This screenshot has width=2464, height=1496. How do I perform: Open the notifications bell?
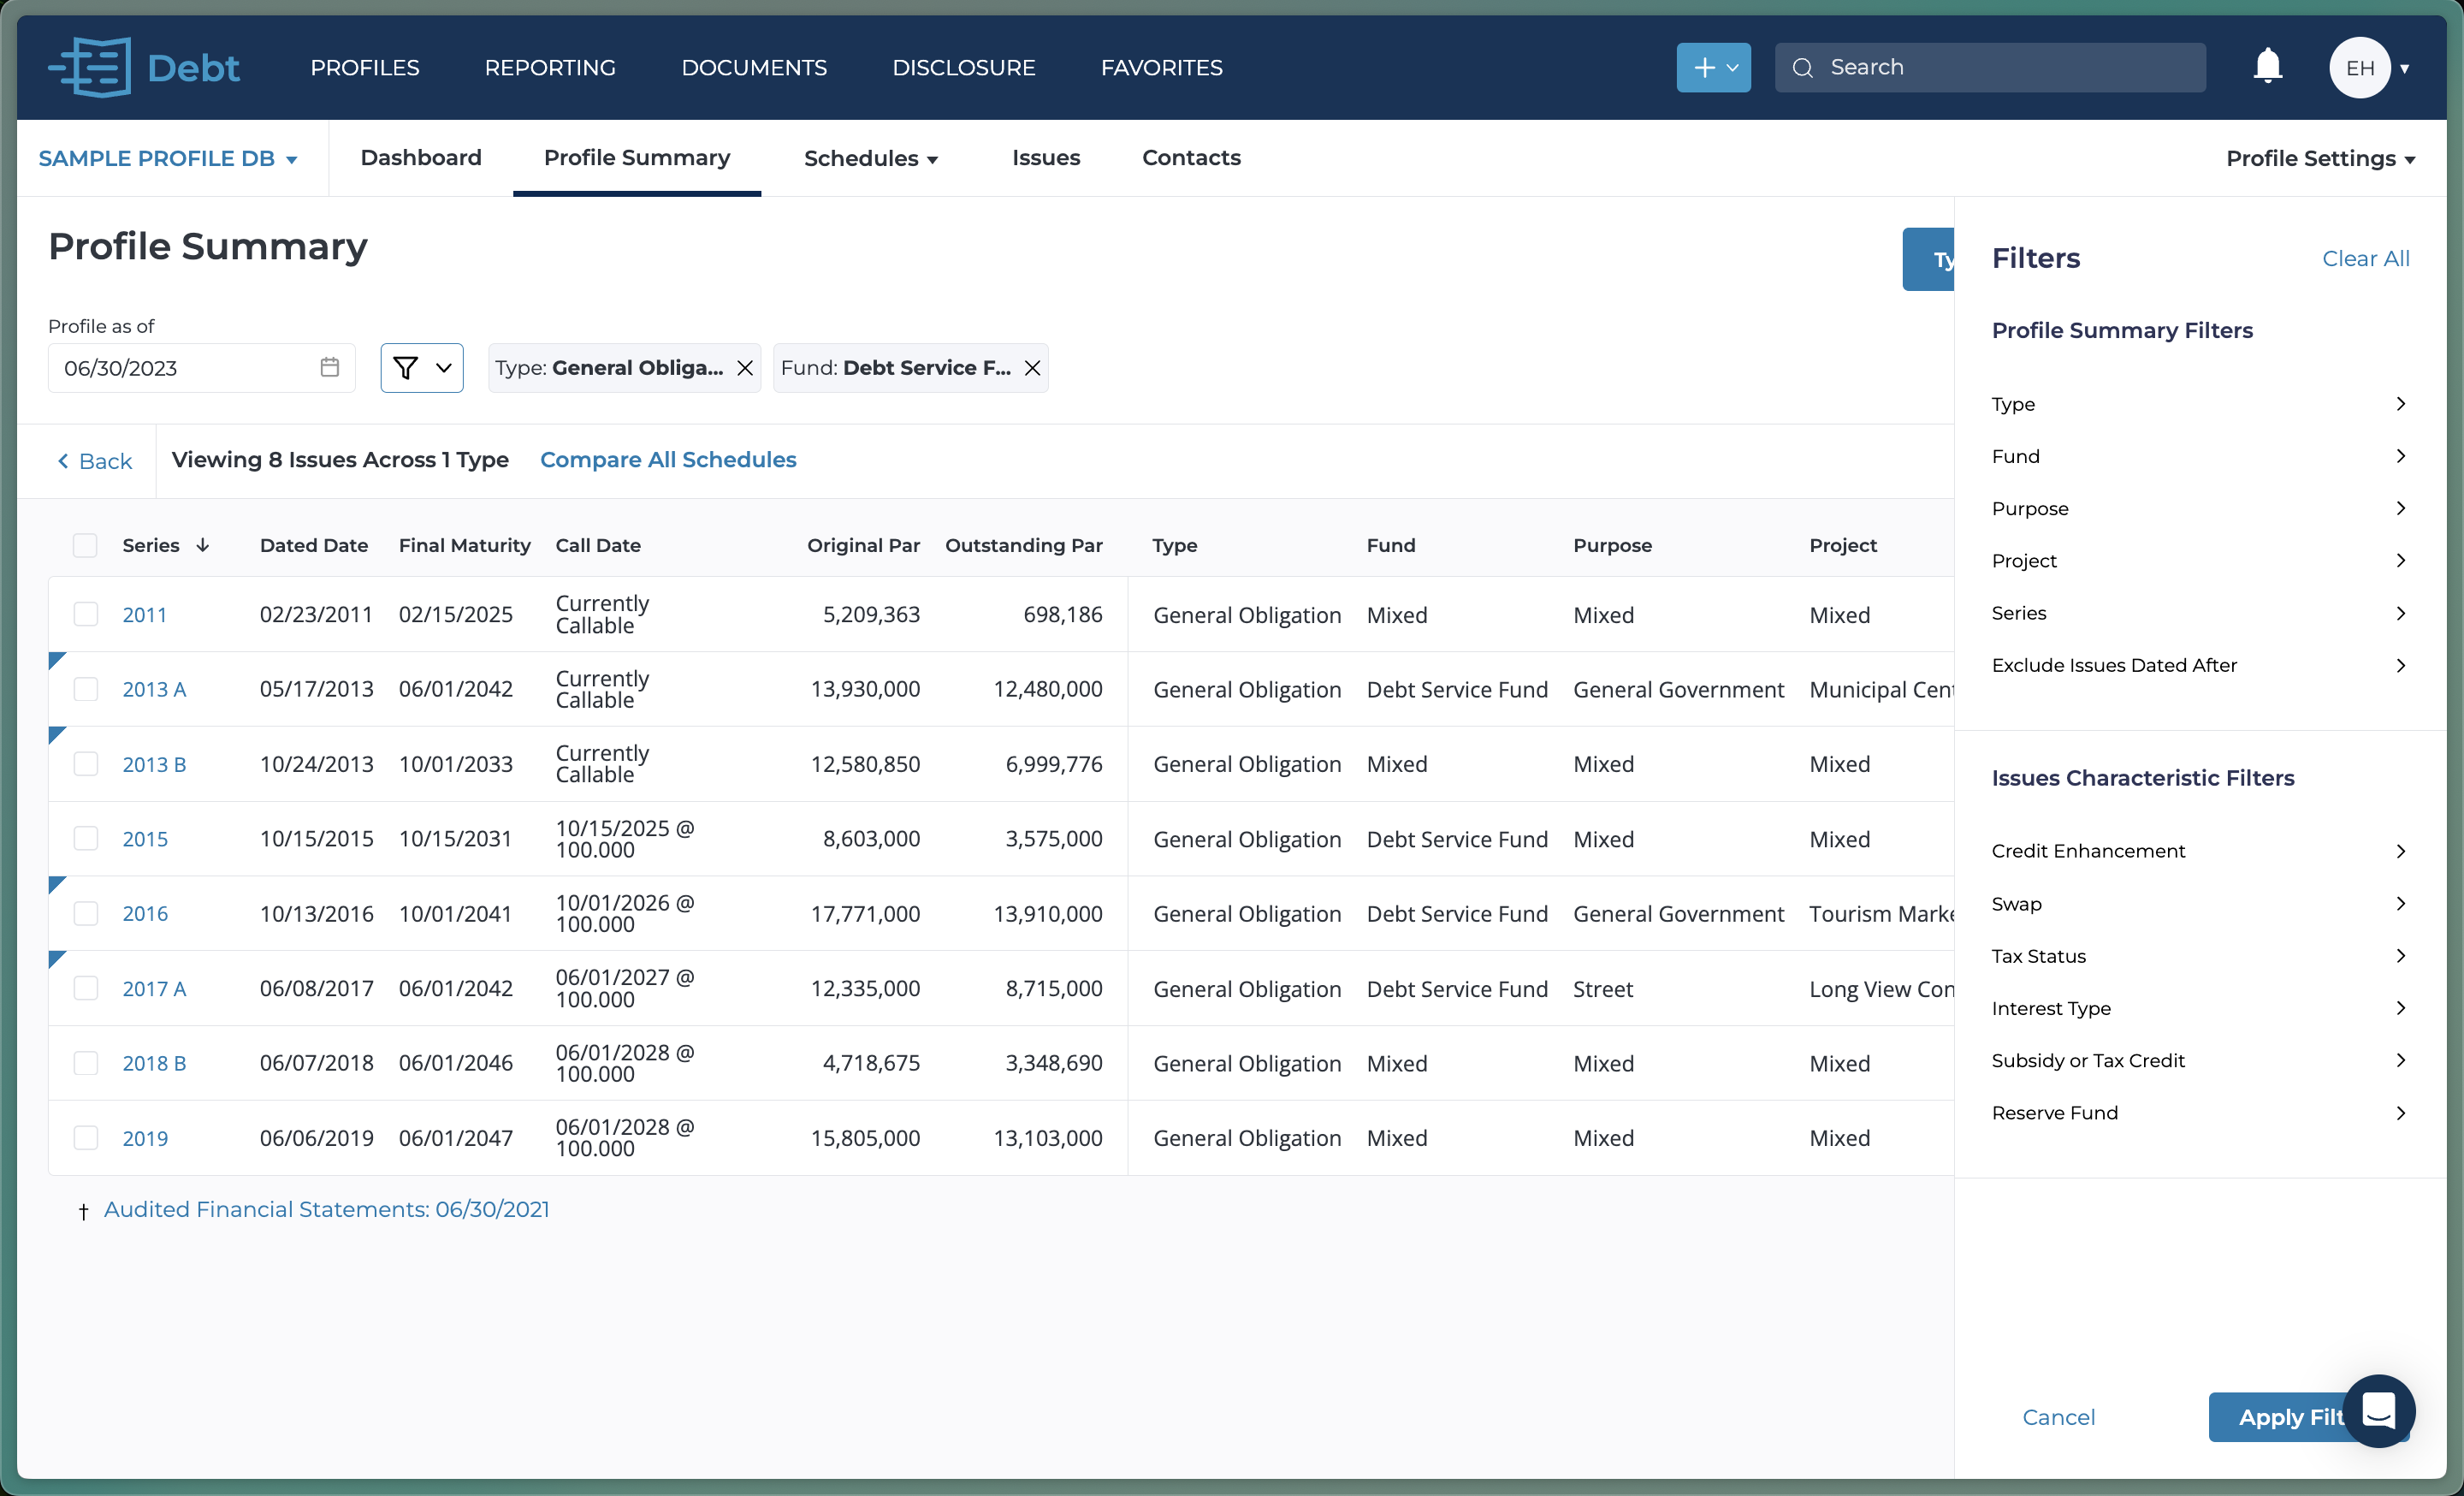2266,66
